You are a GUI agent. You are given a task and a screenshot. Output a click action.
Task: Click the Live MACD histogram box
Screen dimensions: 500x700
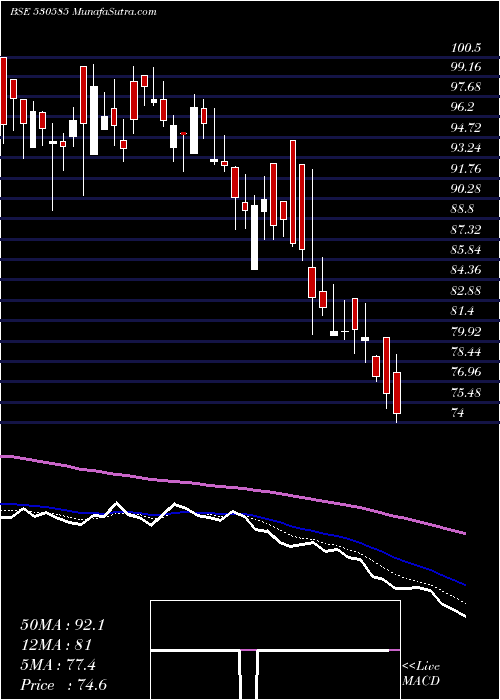275,650
